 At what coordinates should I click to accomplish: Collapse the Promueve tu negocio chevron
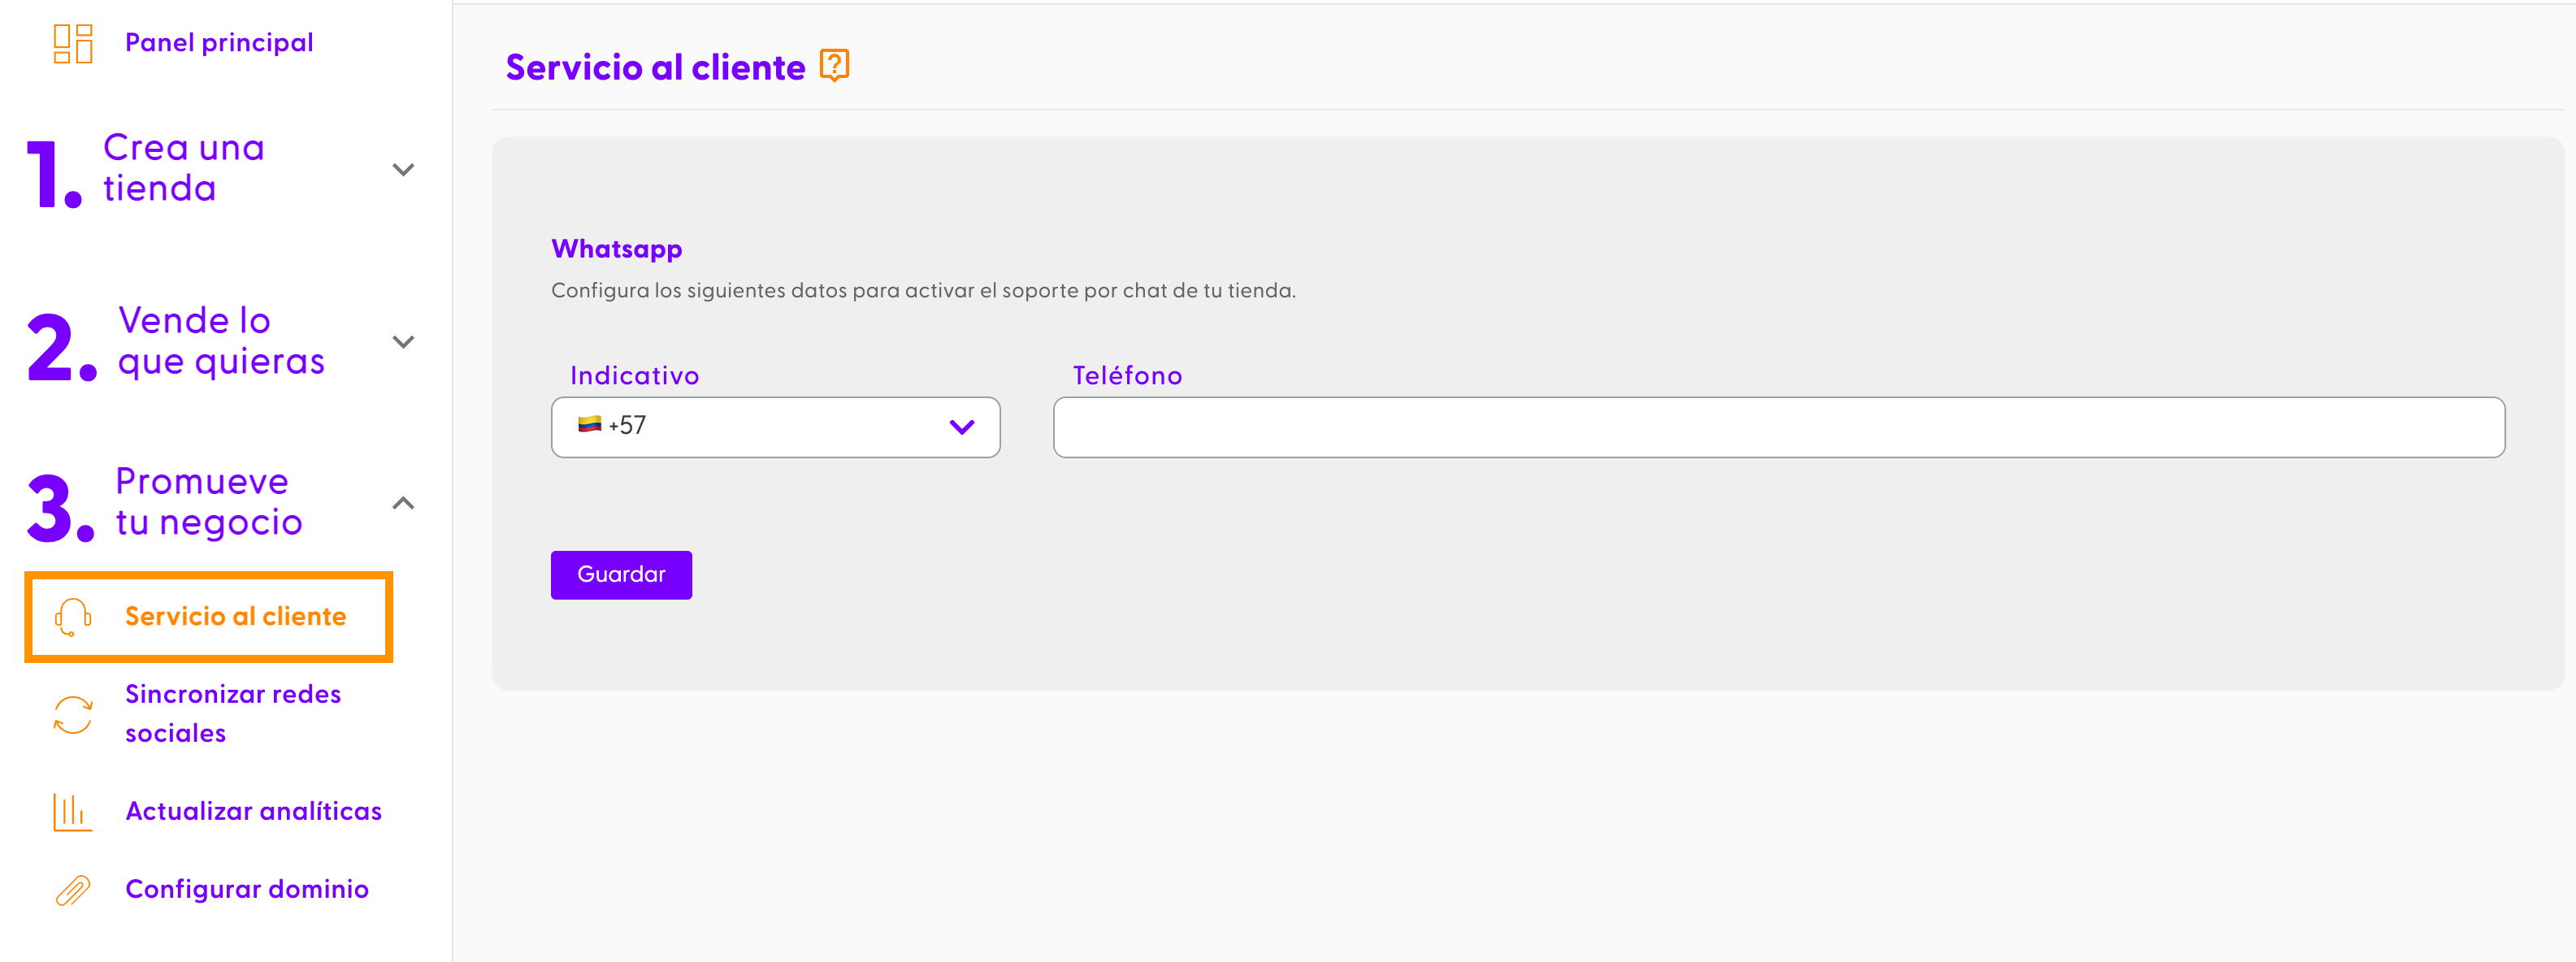403,503
